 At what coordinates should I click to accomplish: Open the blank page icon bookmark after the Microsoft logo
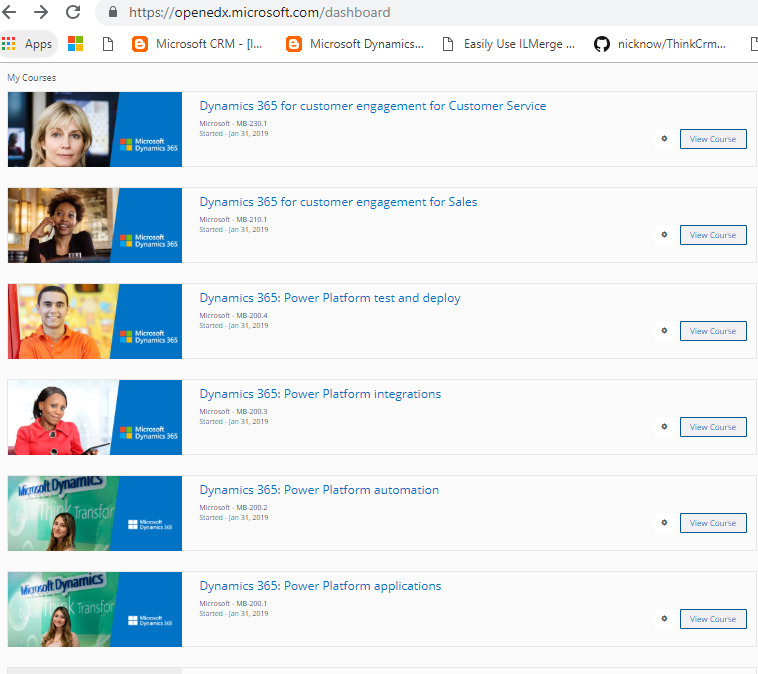(x=108, y=44)
